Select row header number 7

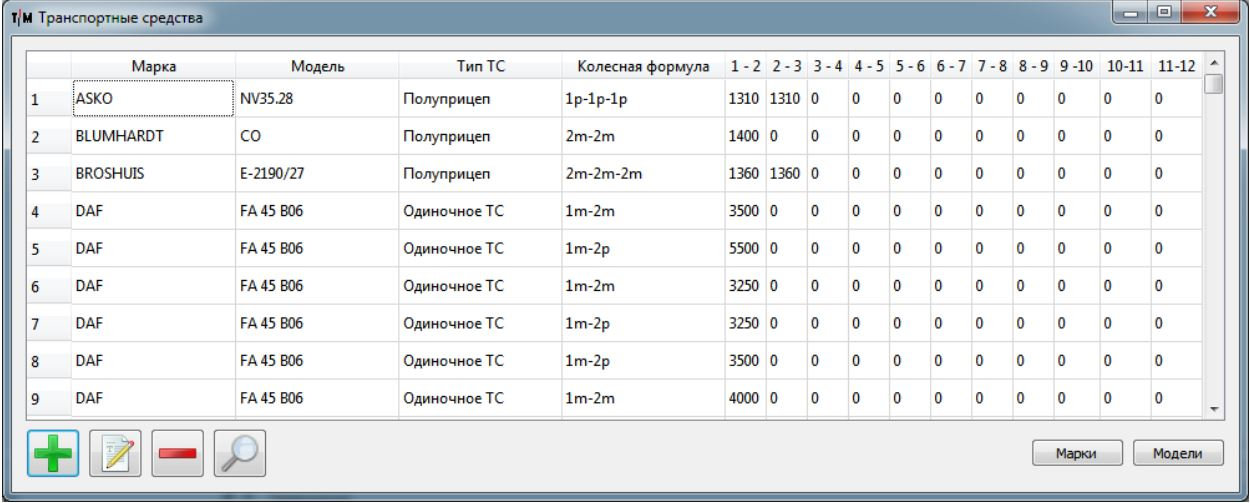47,324
